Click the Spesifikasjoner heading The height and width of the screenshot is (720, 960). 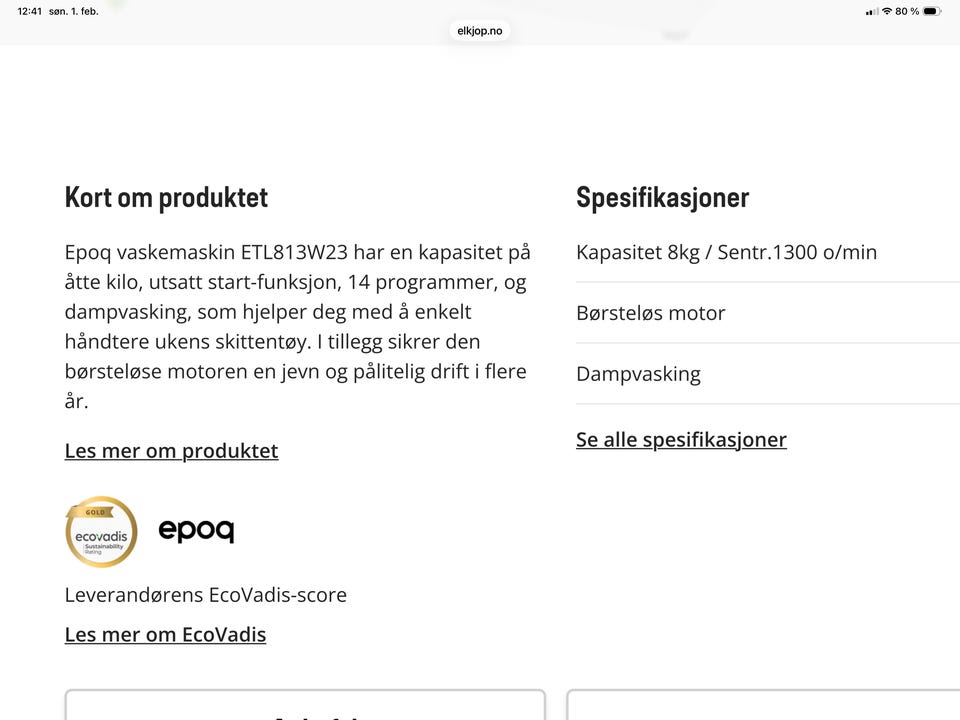662,197
